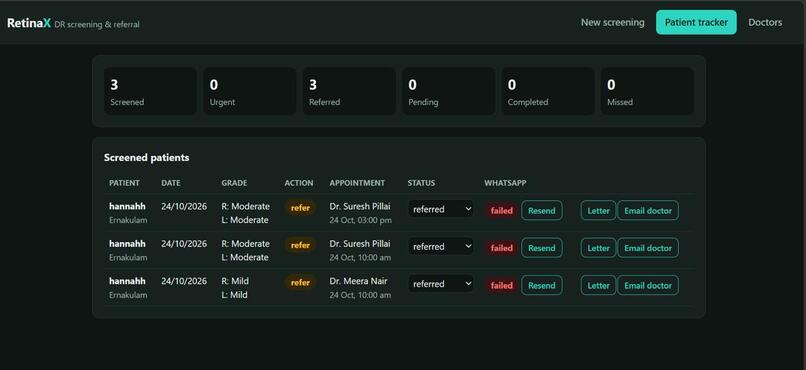Screen dimensions: 806x370
Task: Click the failed badge in 03:00 pm row
Action: click(x=502, y=211)
